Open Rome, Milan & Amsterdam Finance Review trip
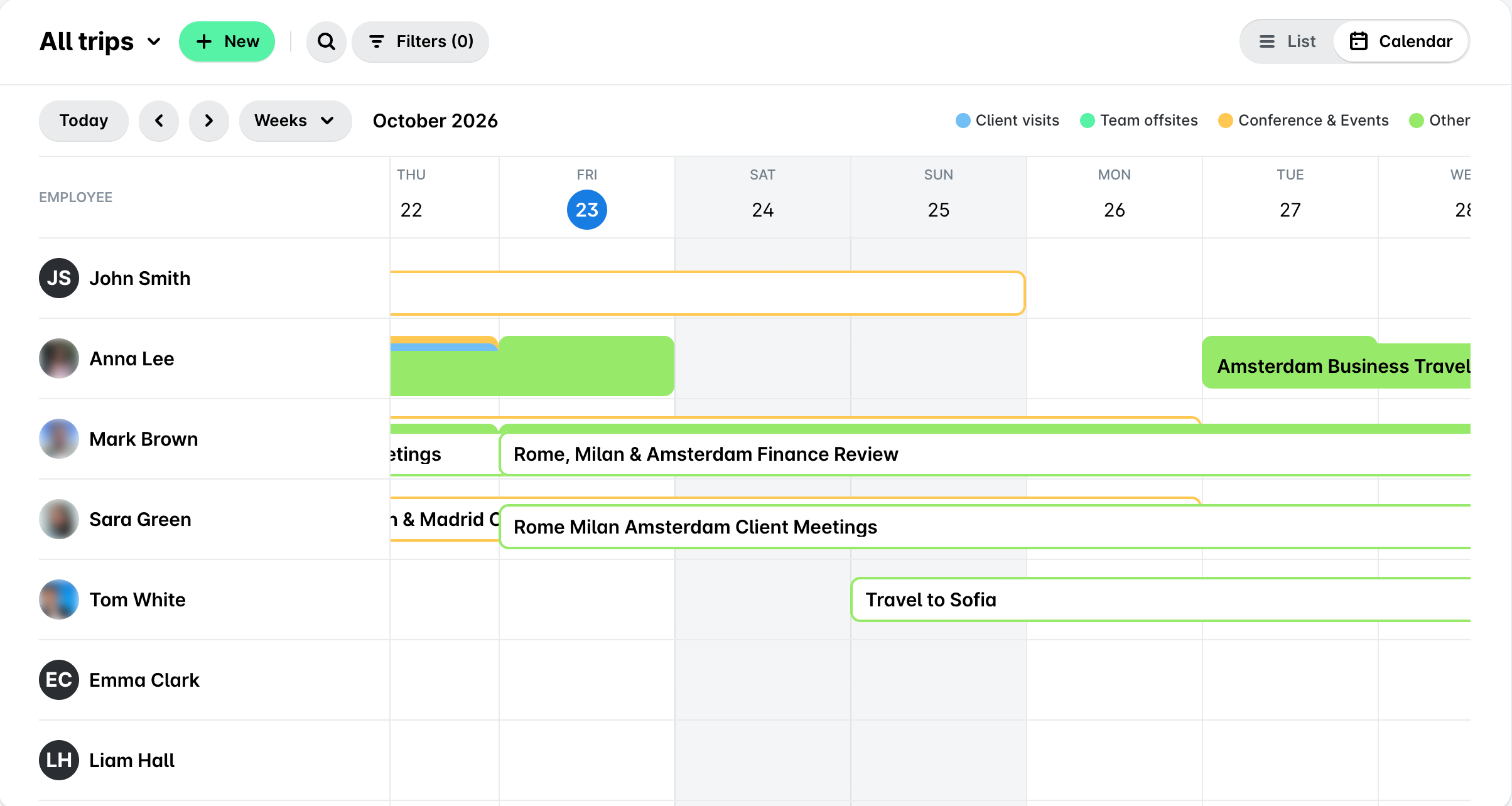Screen dimensions: 1512x806 click(985, 454)
